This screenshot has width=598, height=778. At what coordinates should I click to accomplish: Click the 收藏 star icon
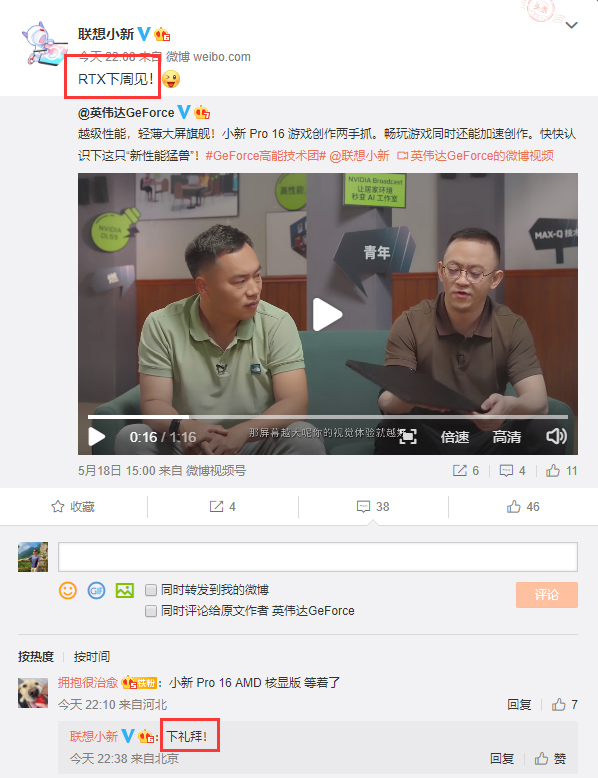pyautogui.click(x=58, y=507)
